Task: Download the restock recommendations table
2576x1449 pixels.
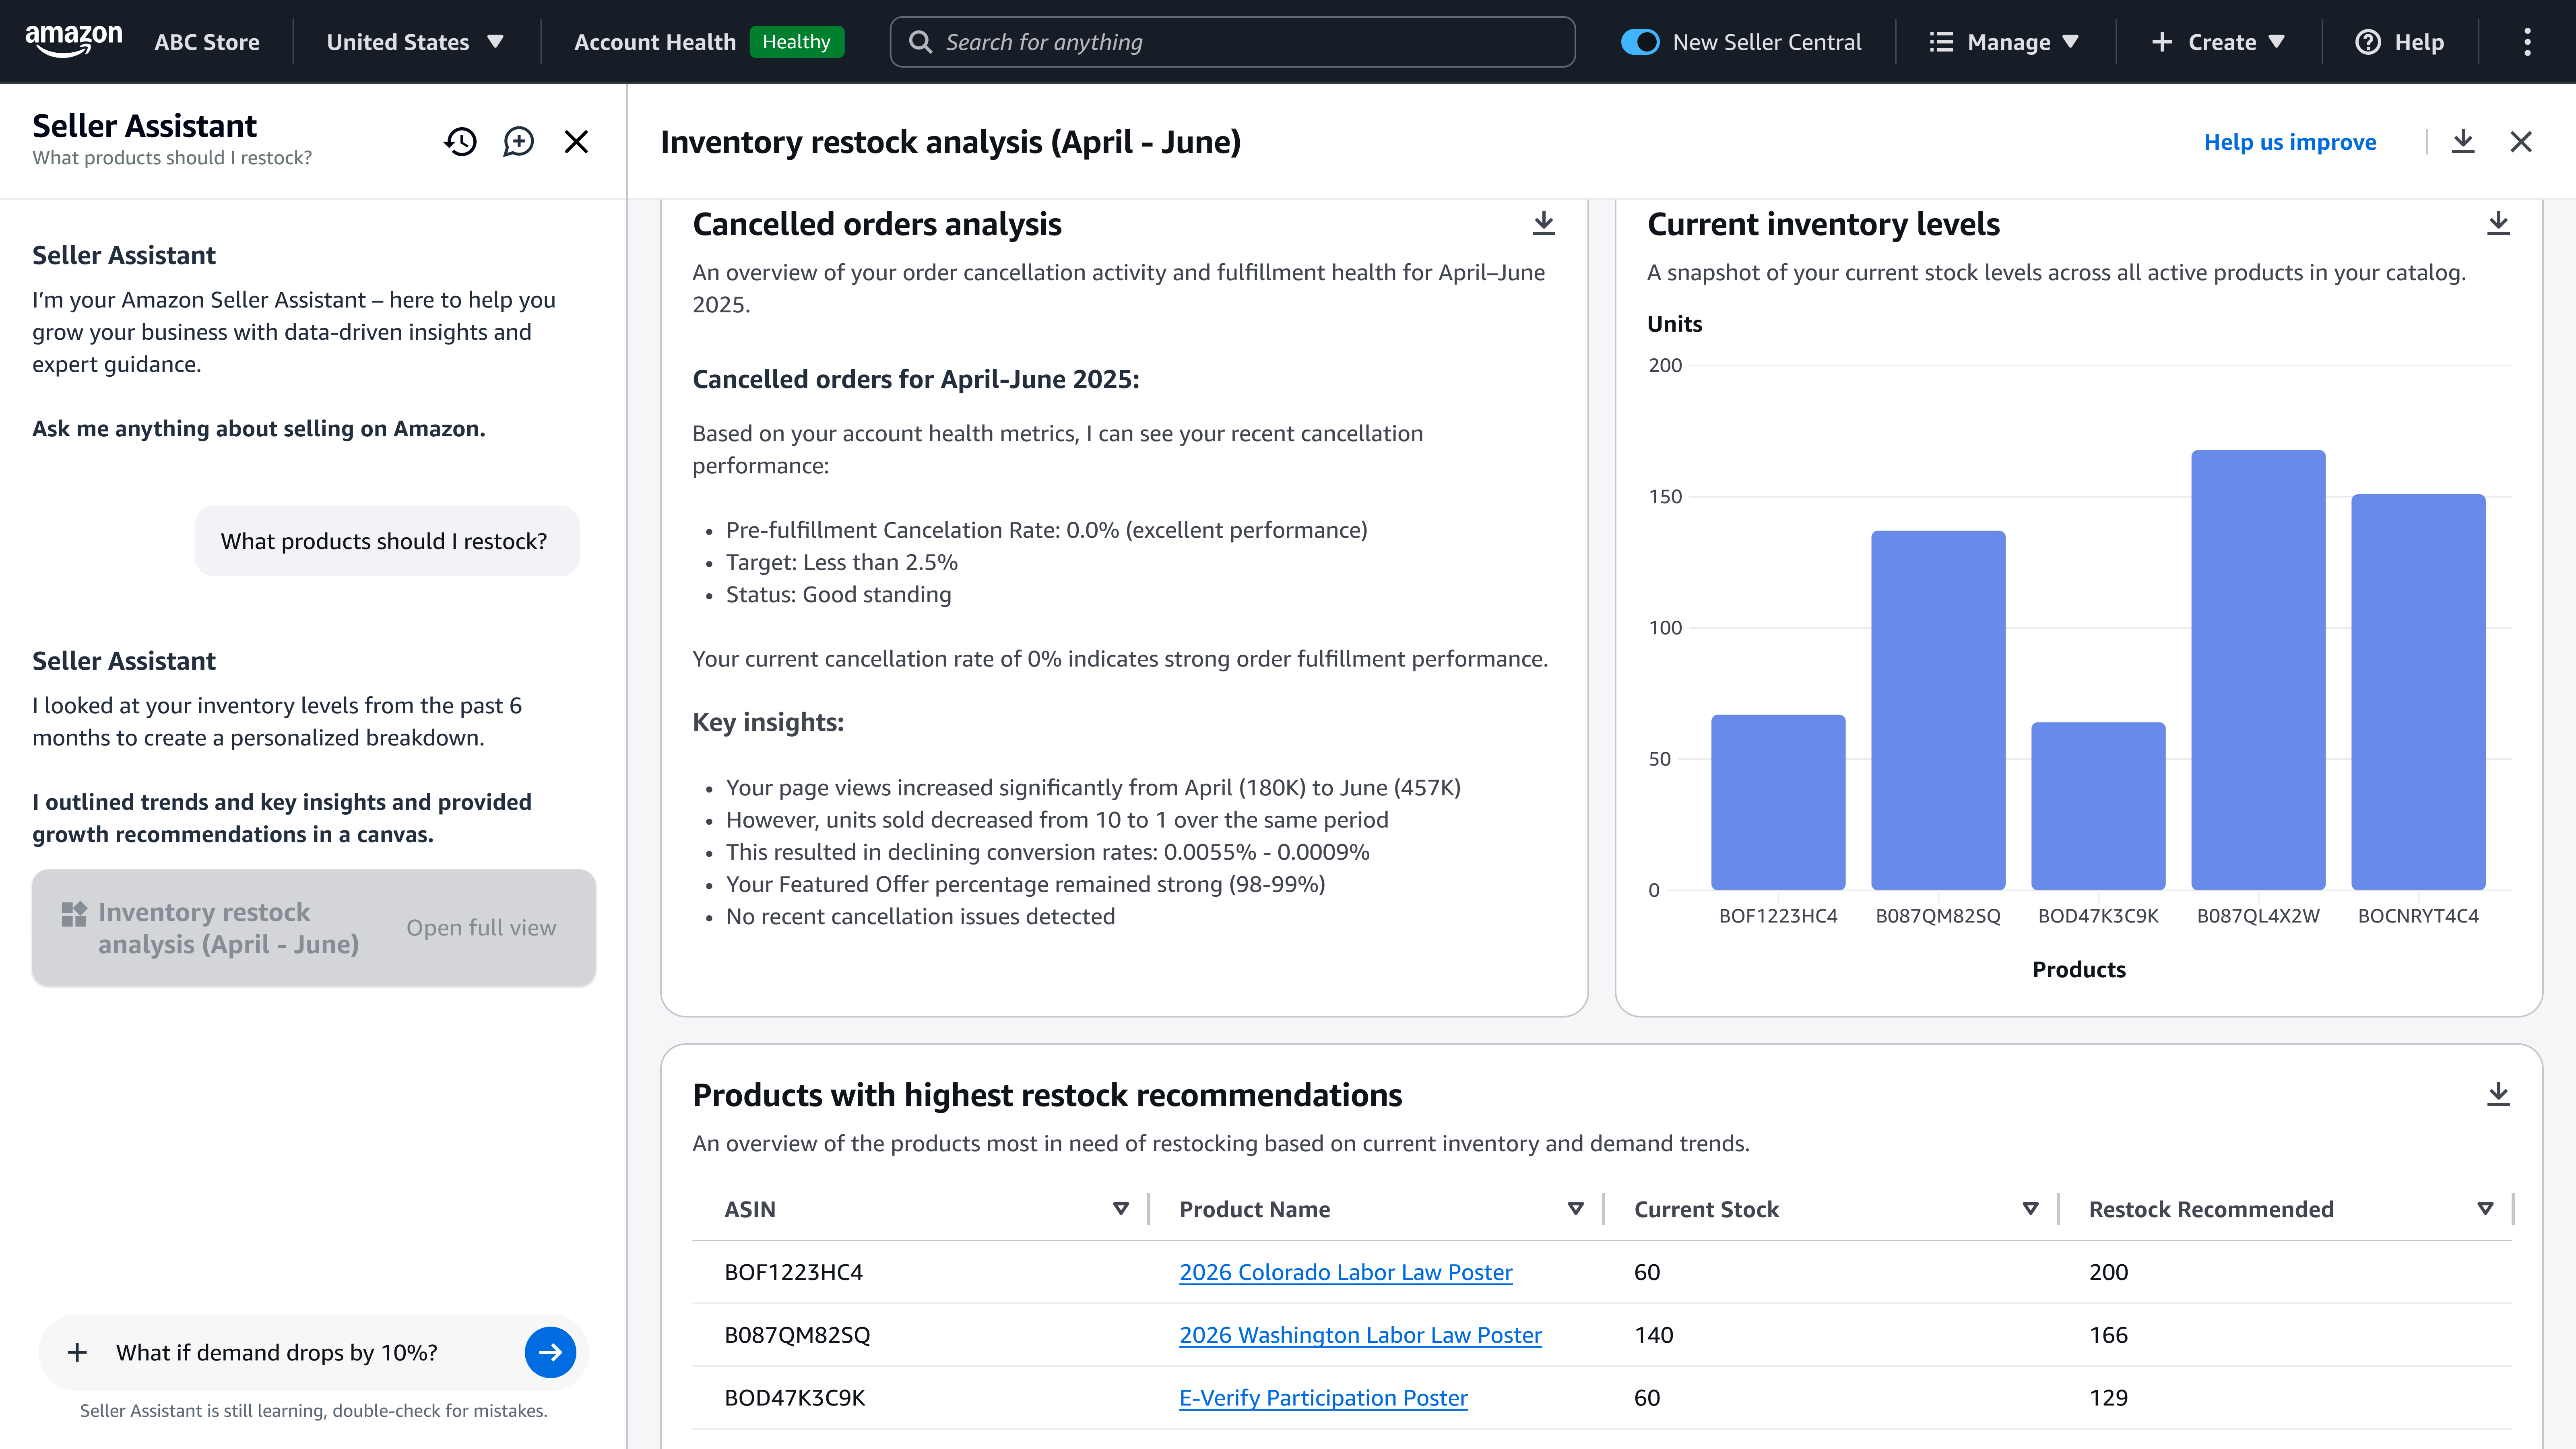Action: pos(2499,1093)
